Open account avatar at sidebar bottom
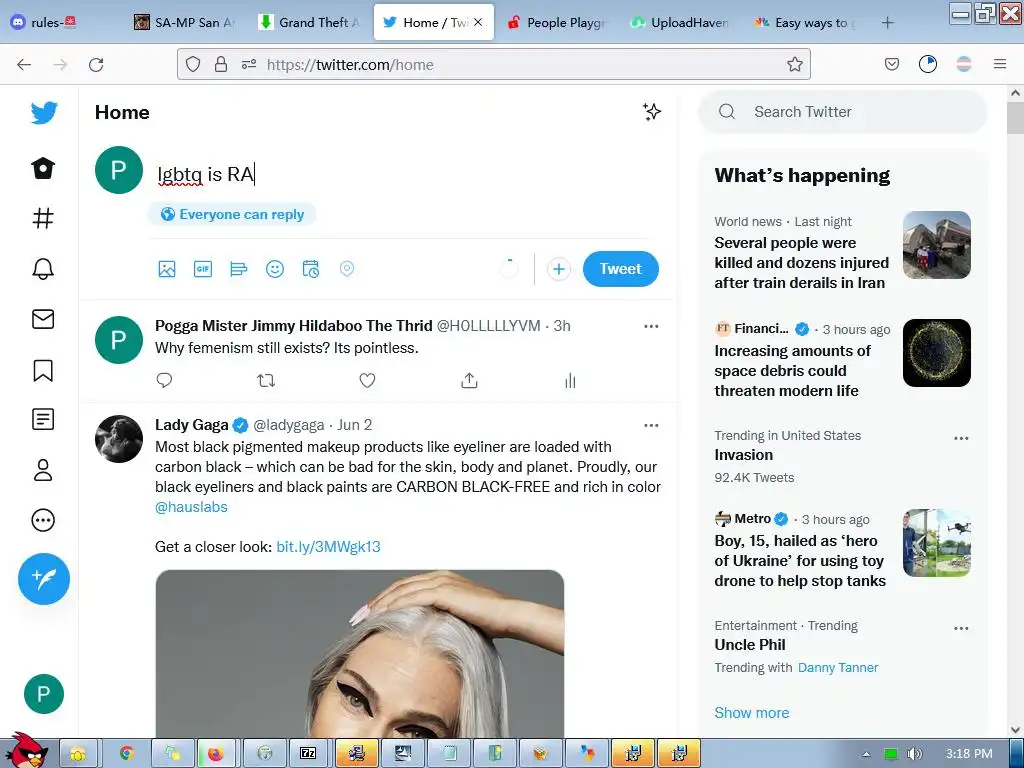This screenshot has width=1024, height=768. [x=44, y=694]
